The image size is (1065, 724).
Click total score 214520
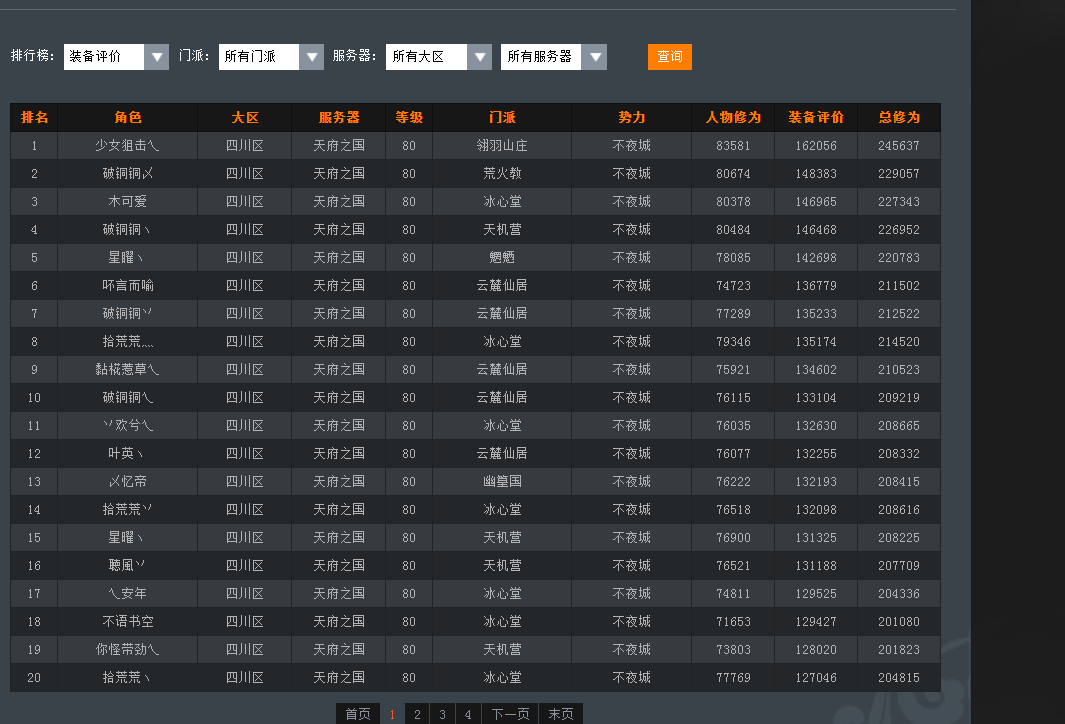pos(899,342)
